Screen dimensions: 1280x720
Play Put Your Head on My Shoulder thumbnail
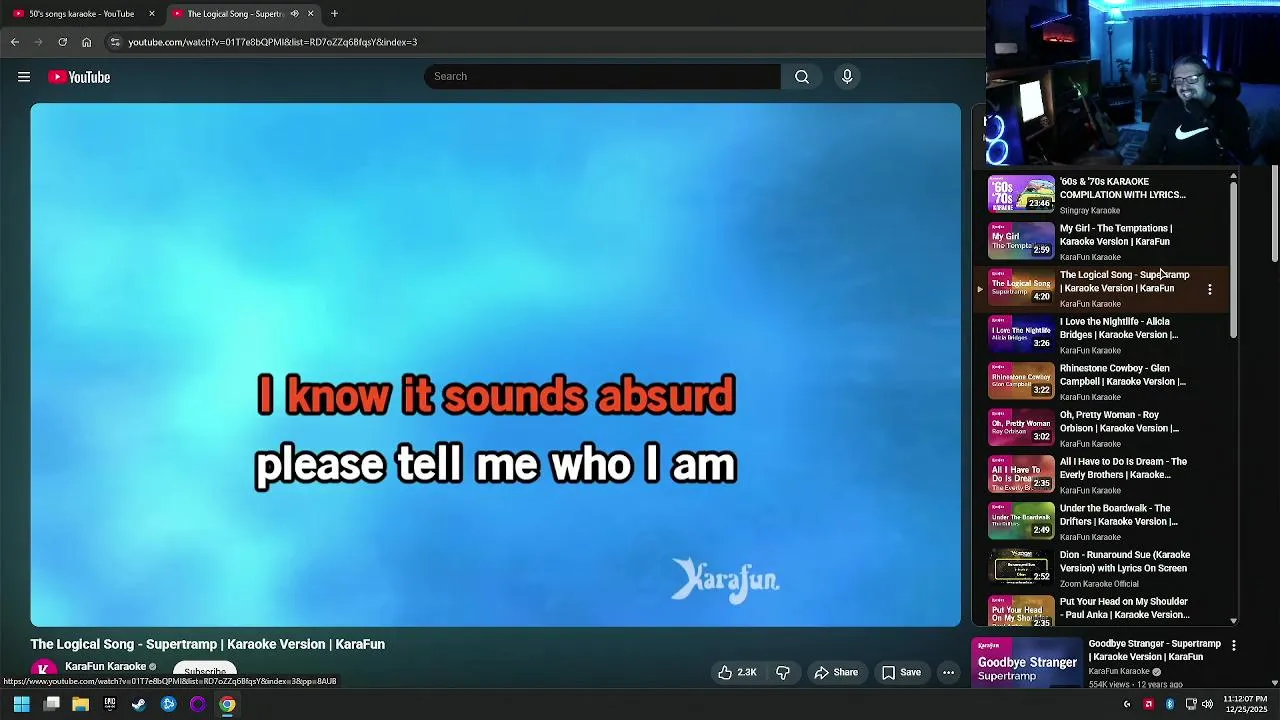1021,612
